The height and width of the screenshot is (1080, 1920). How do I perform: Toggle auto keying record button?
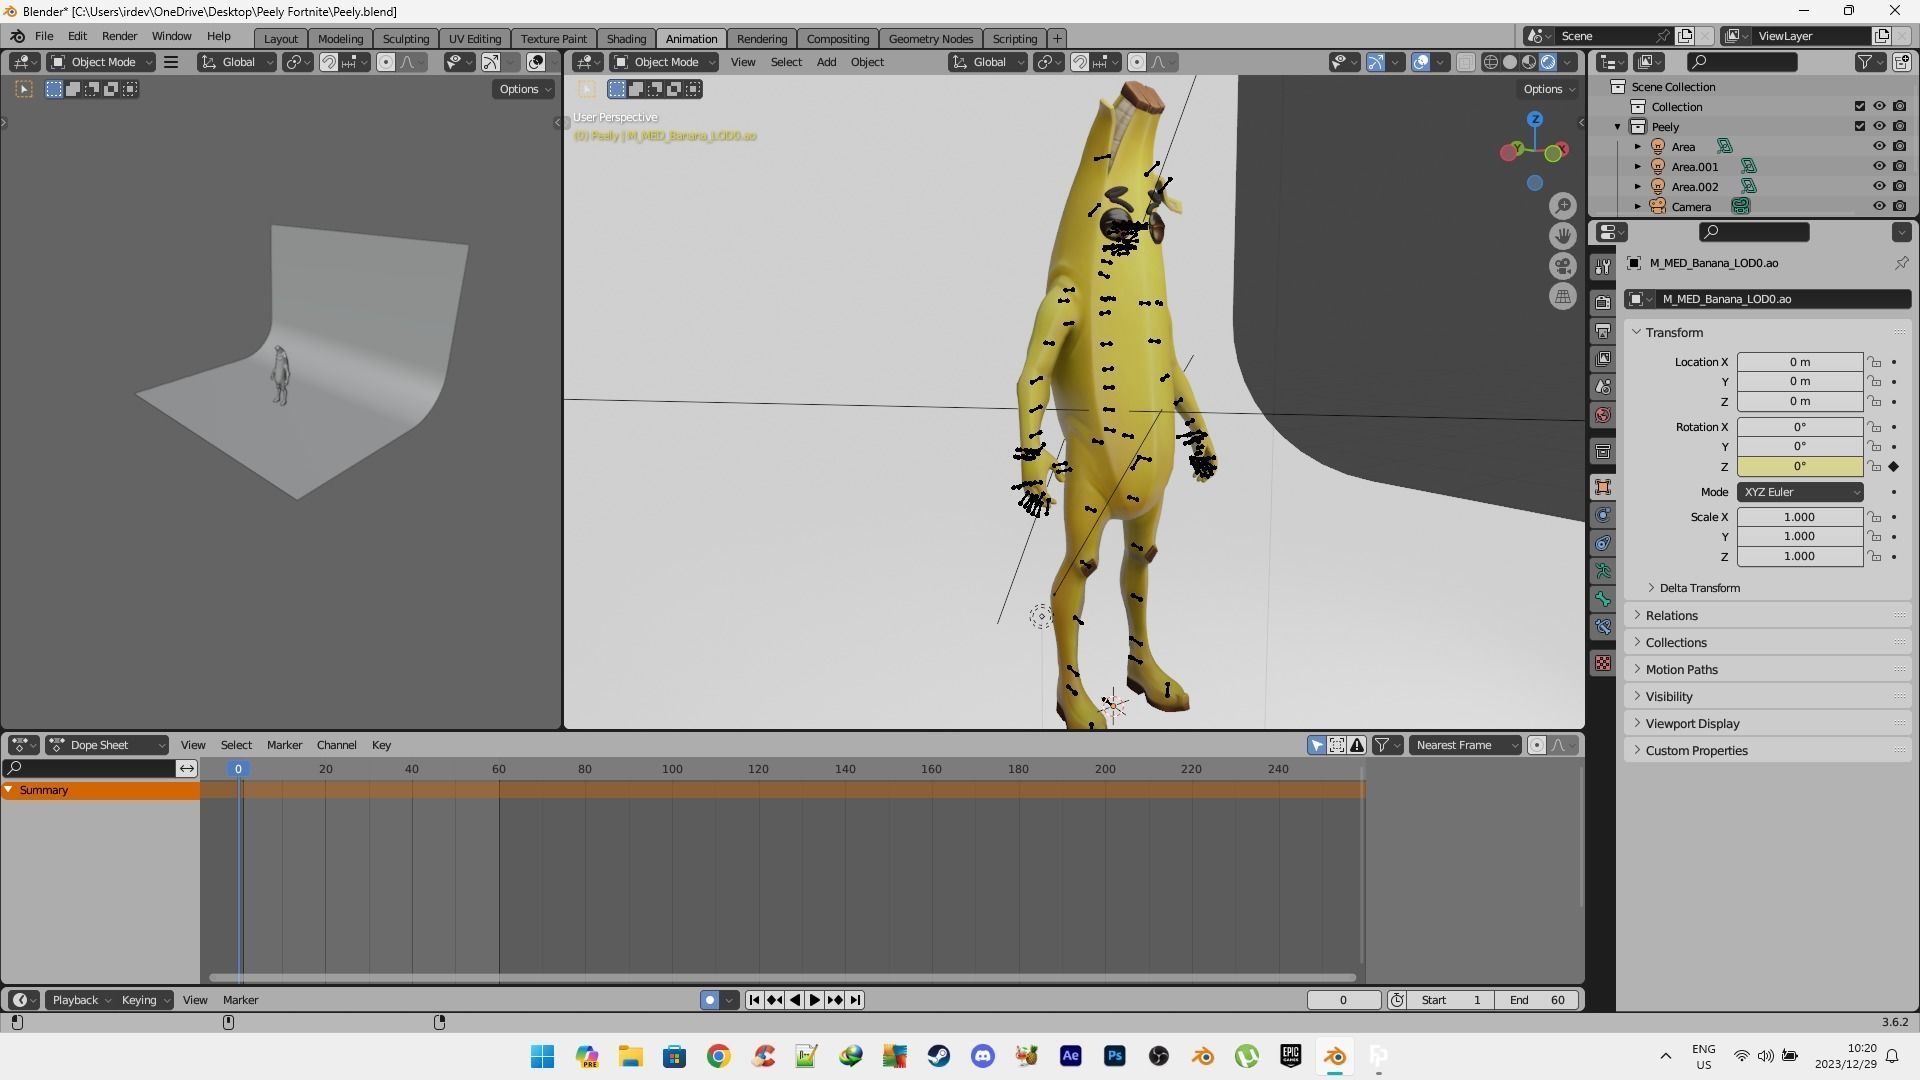coord(710,1000)
